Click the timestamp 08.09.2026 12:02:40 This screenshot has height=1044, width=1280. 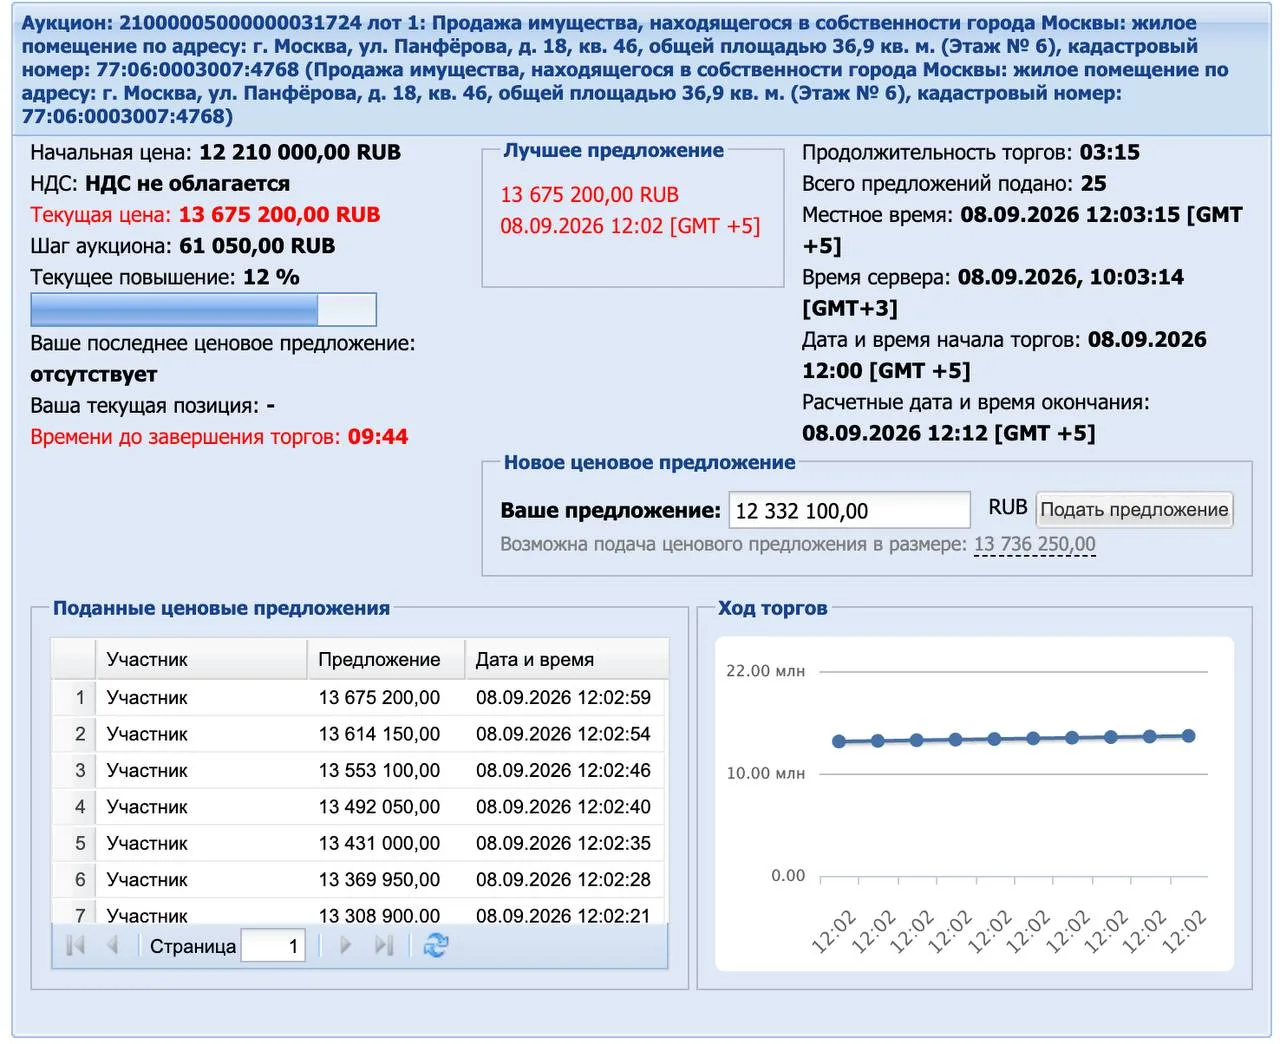click(x=563, y=807)
